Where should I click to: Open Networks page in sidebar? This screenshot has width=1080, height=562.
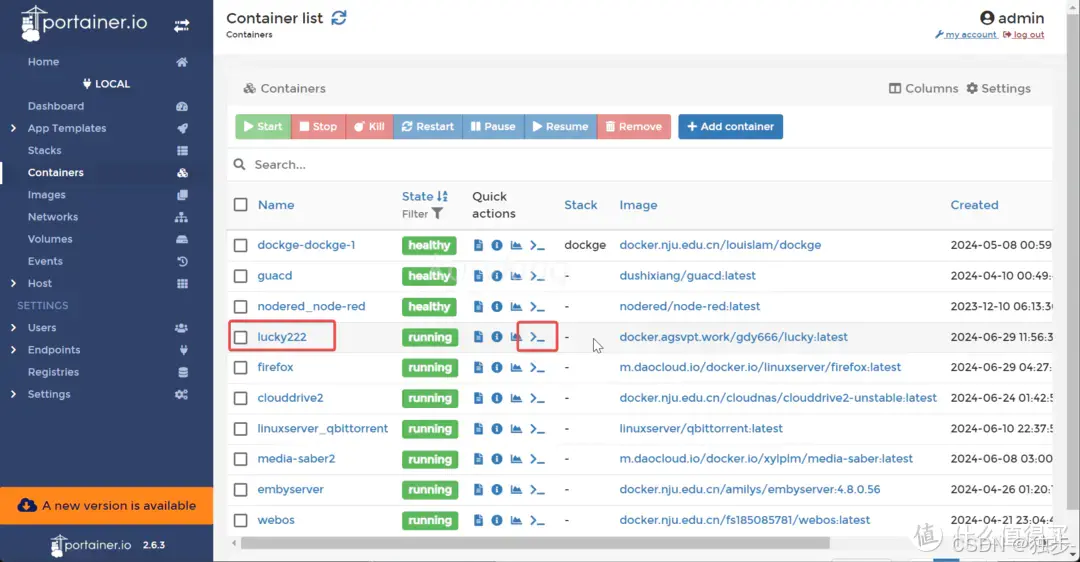coord(52,217)
